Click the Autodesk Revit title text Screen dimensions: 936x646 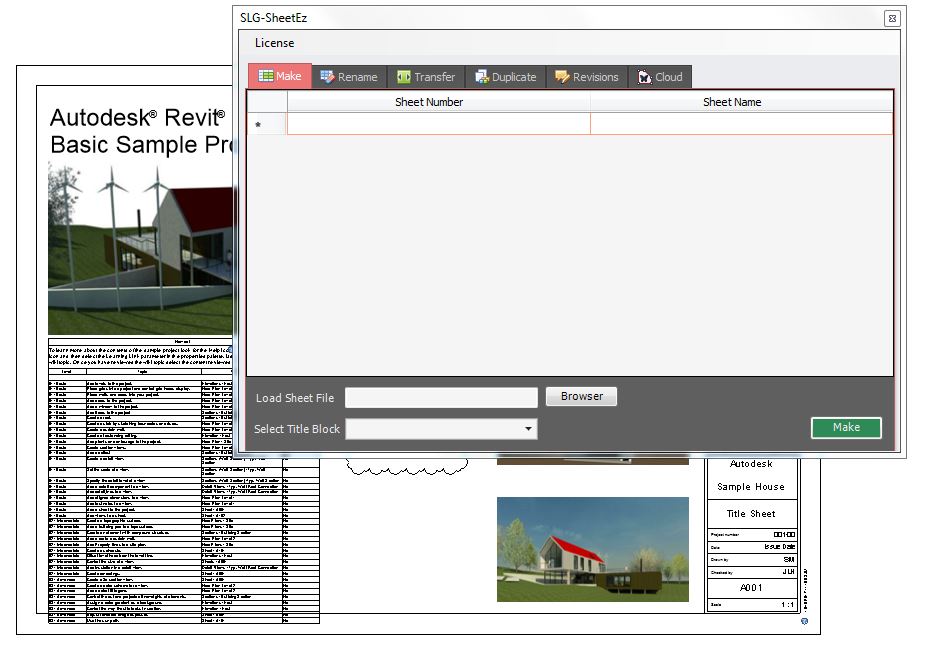point(138,118)
